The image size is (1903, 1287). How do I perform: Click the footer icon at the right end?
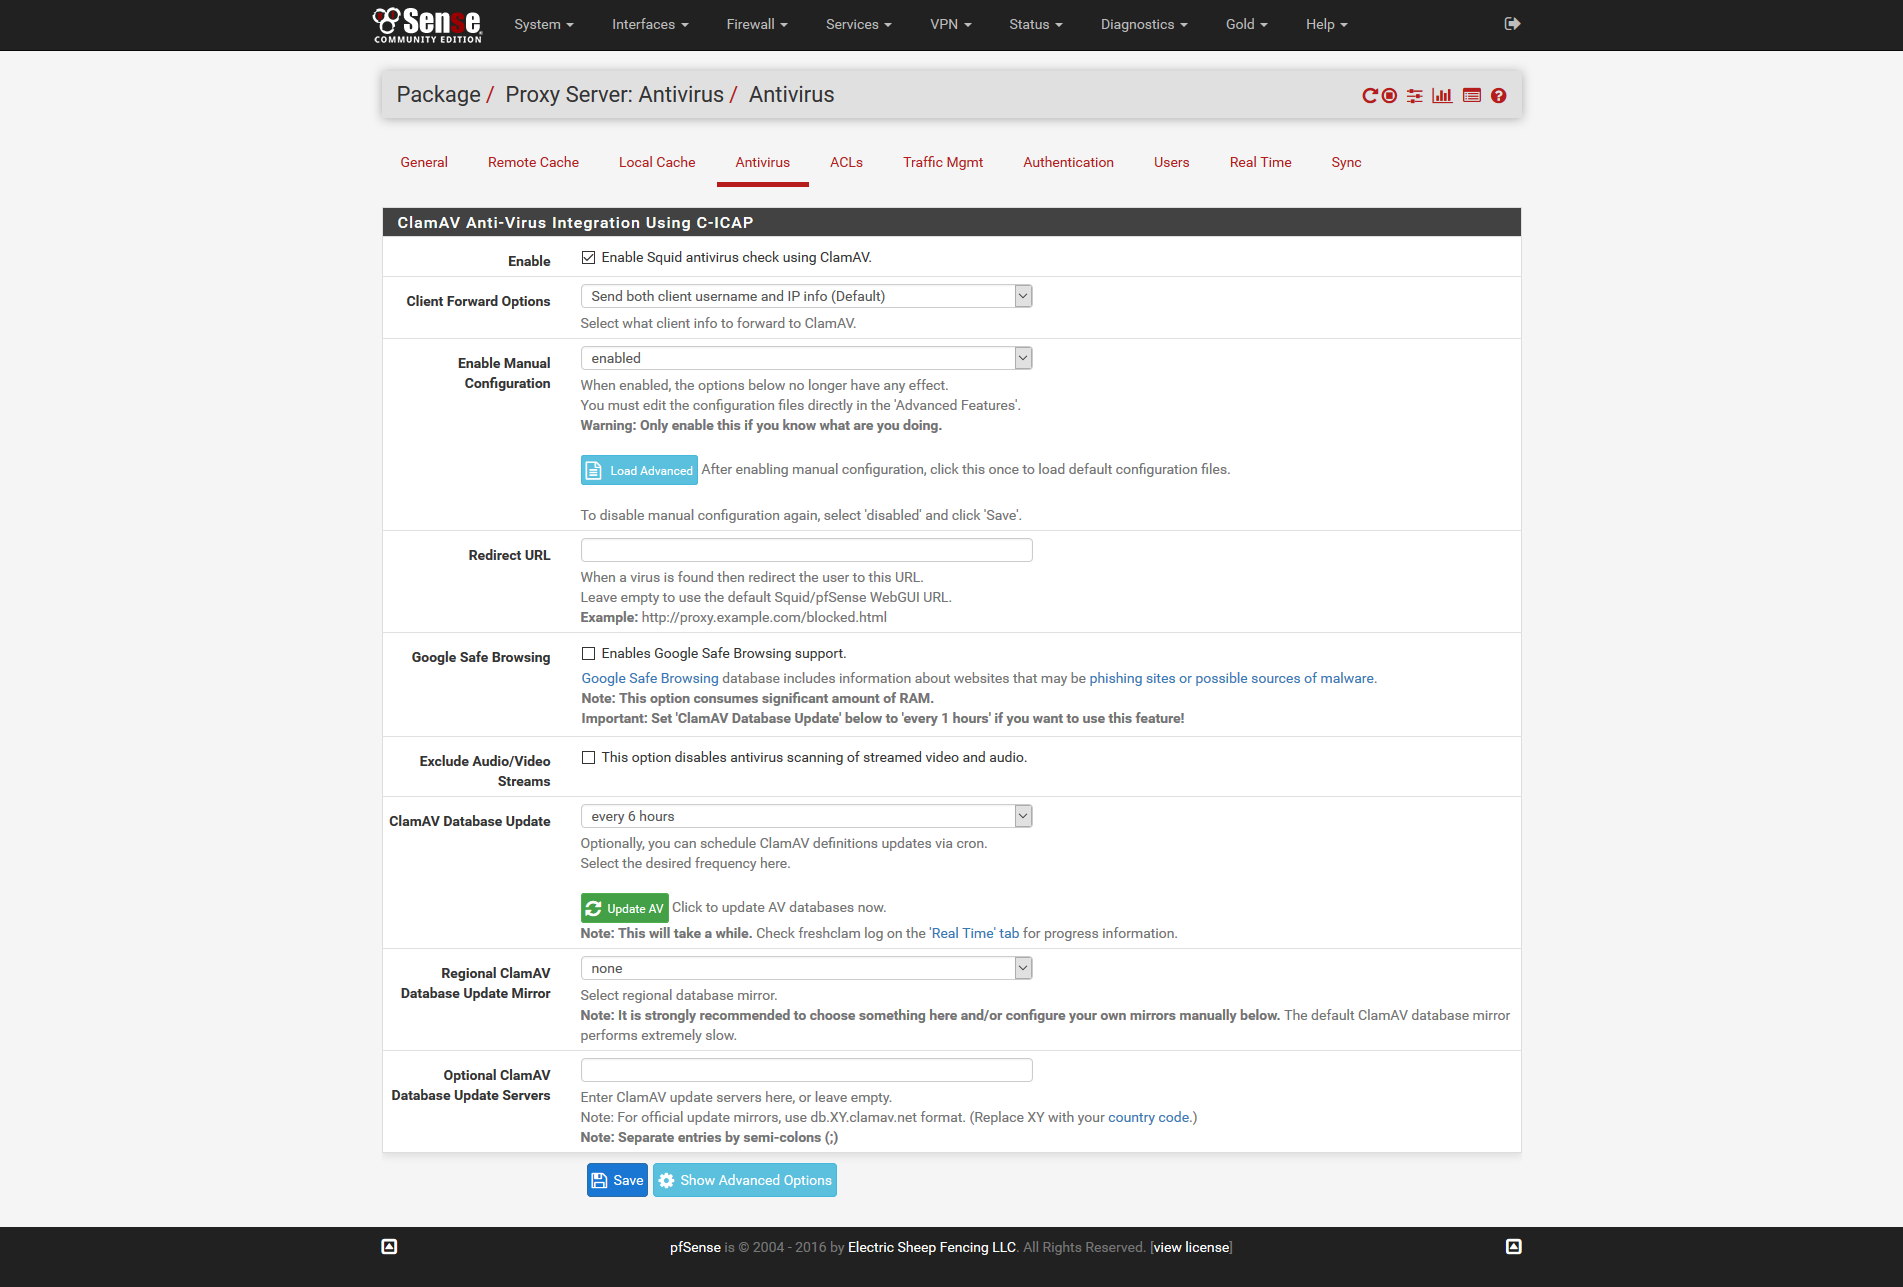pyautogui.click(x=1514, y=1246)
